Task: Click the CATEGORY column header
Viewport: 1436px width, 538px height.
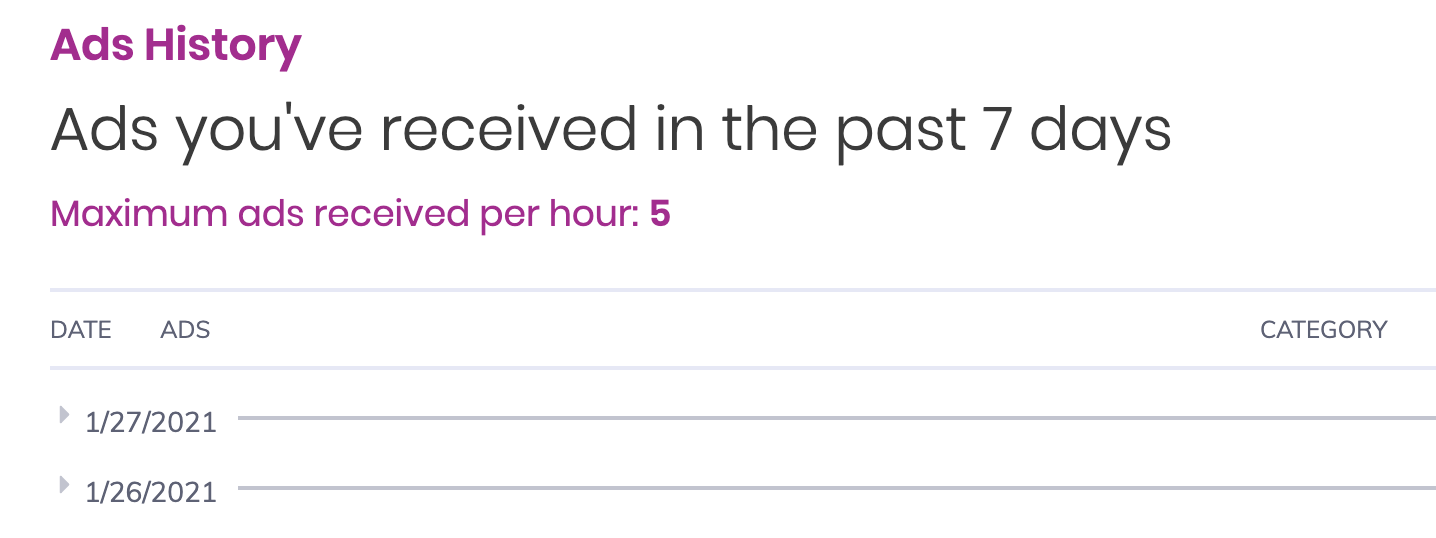Action: 1323,330
